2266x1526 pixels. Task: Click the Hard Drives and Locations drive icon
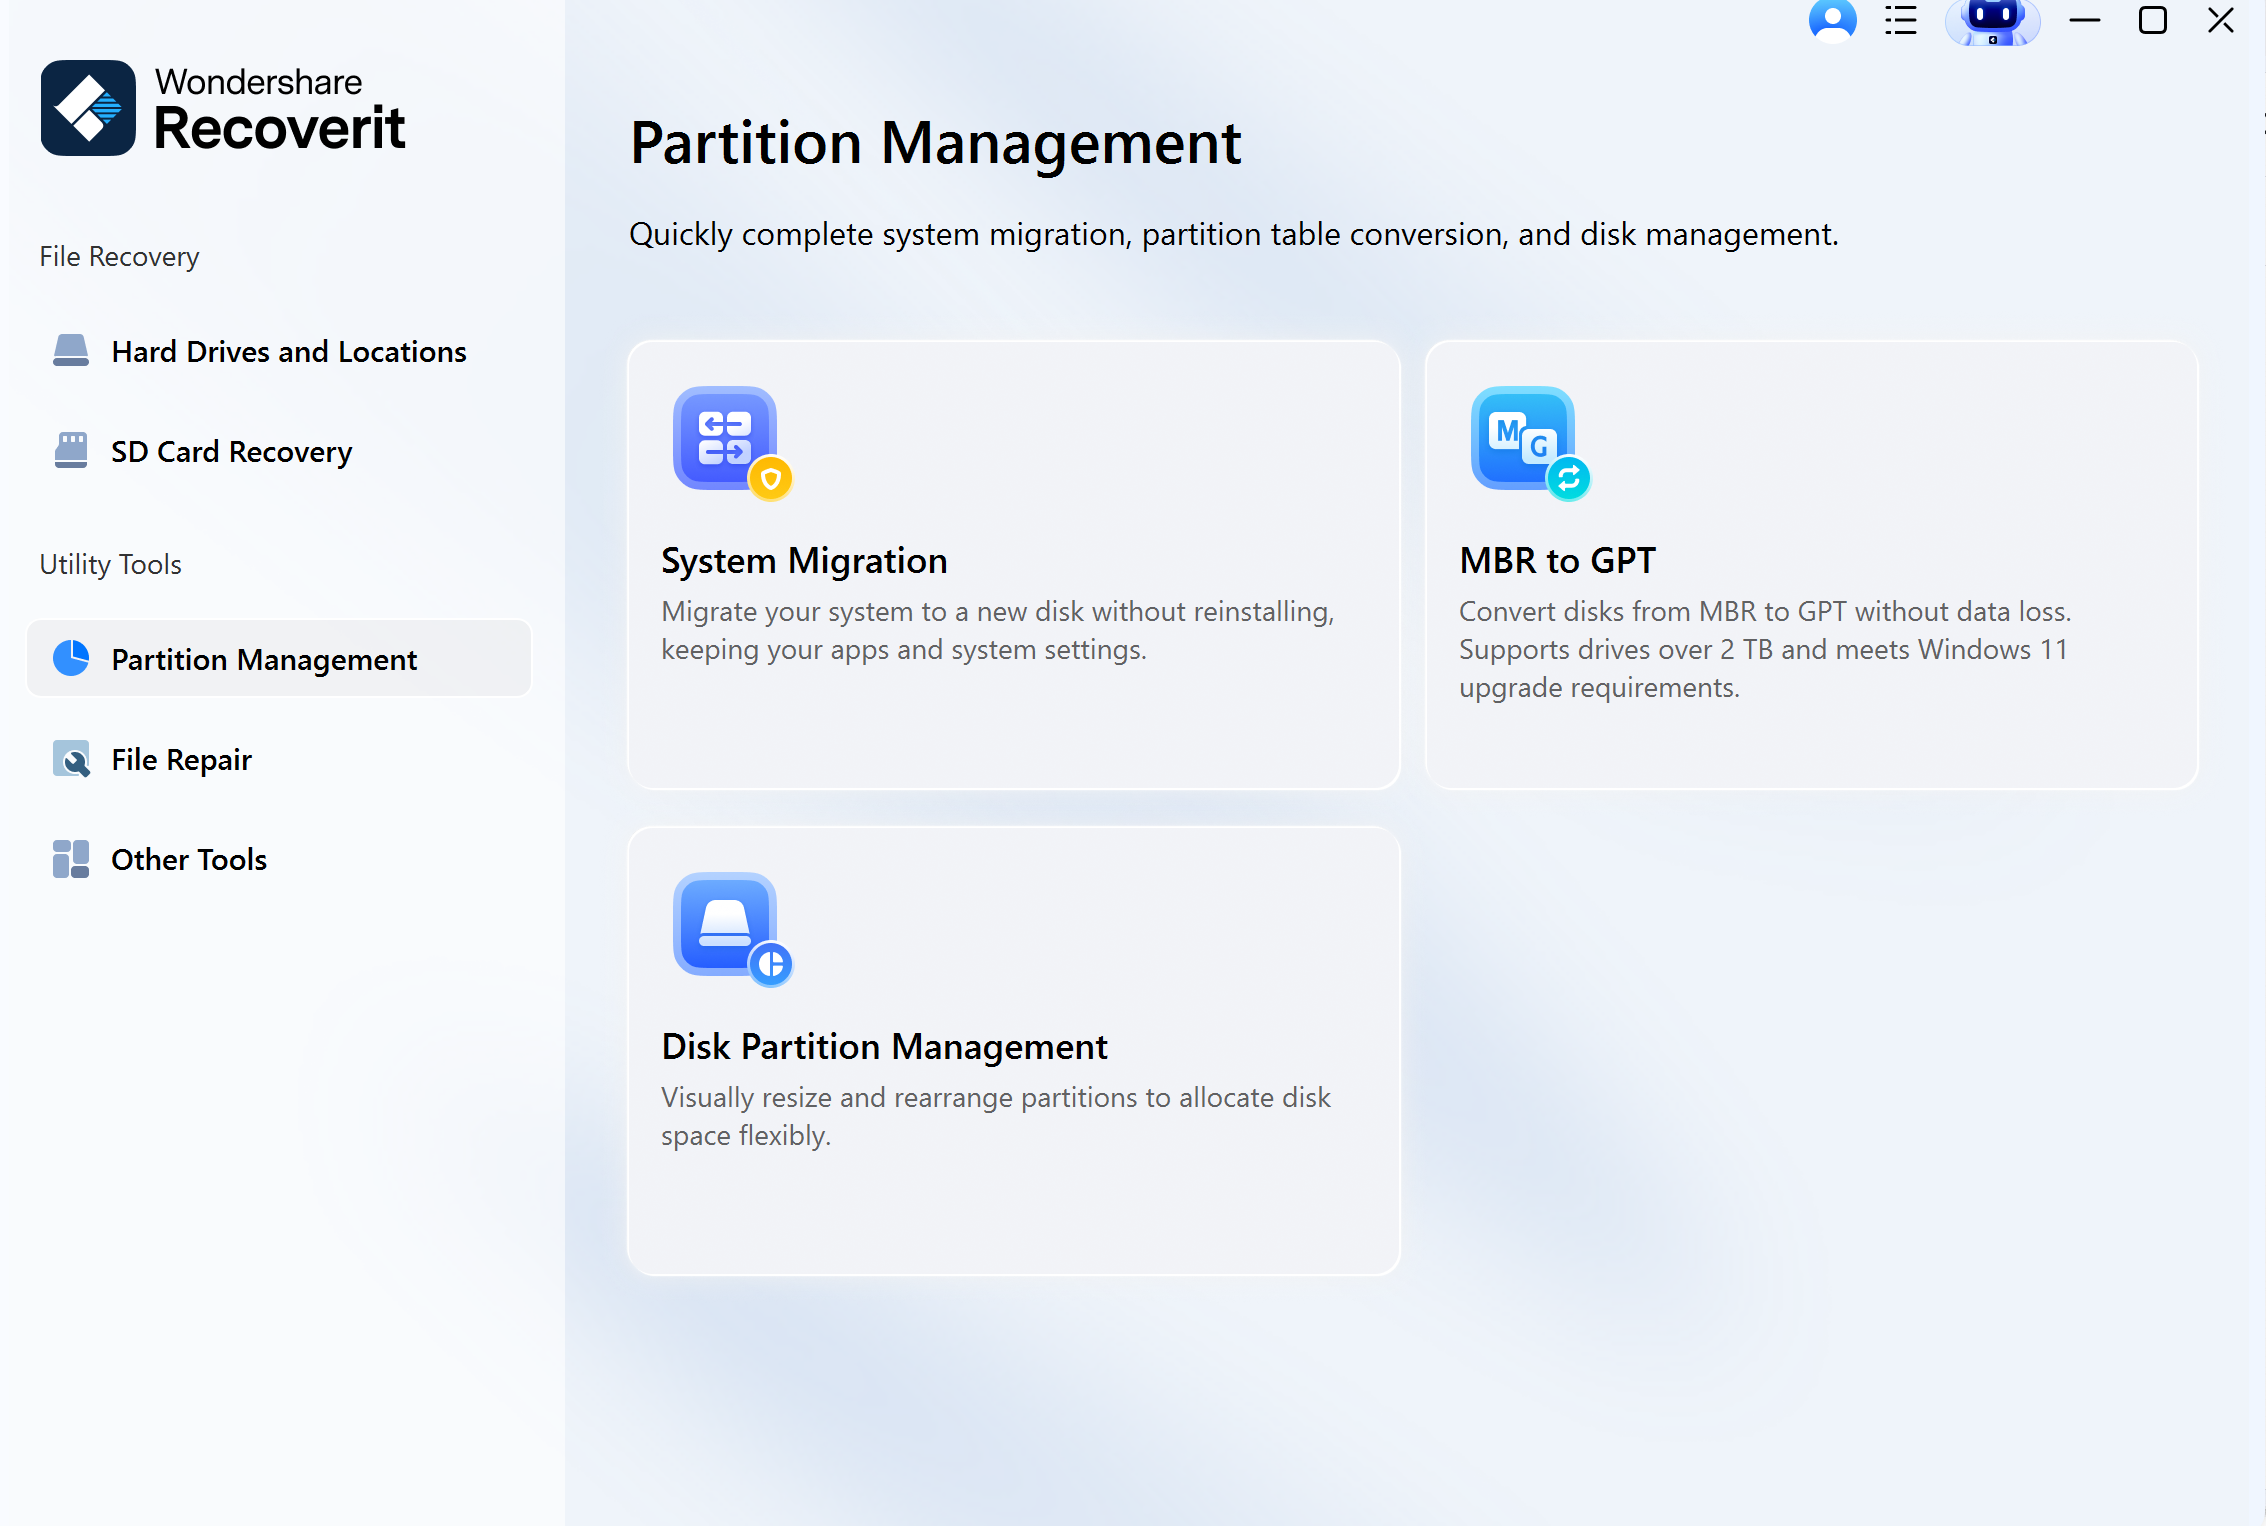[x=71, y=351]
